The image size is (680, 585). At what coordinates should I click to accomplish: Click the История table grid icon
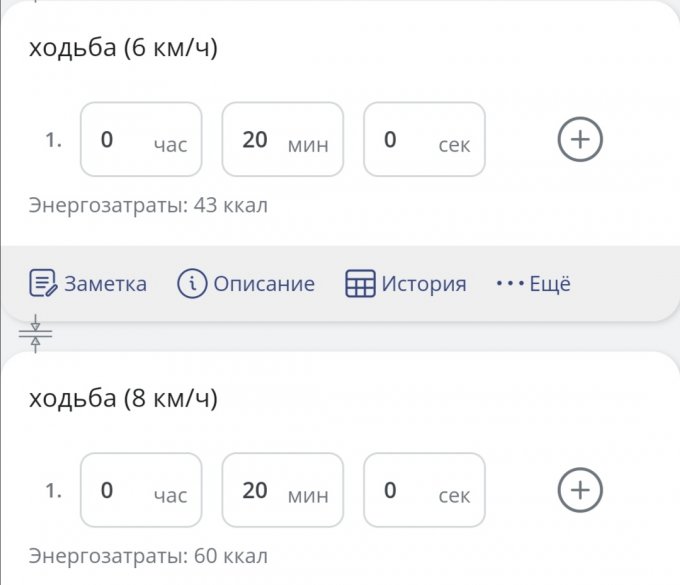[360, 283]
